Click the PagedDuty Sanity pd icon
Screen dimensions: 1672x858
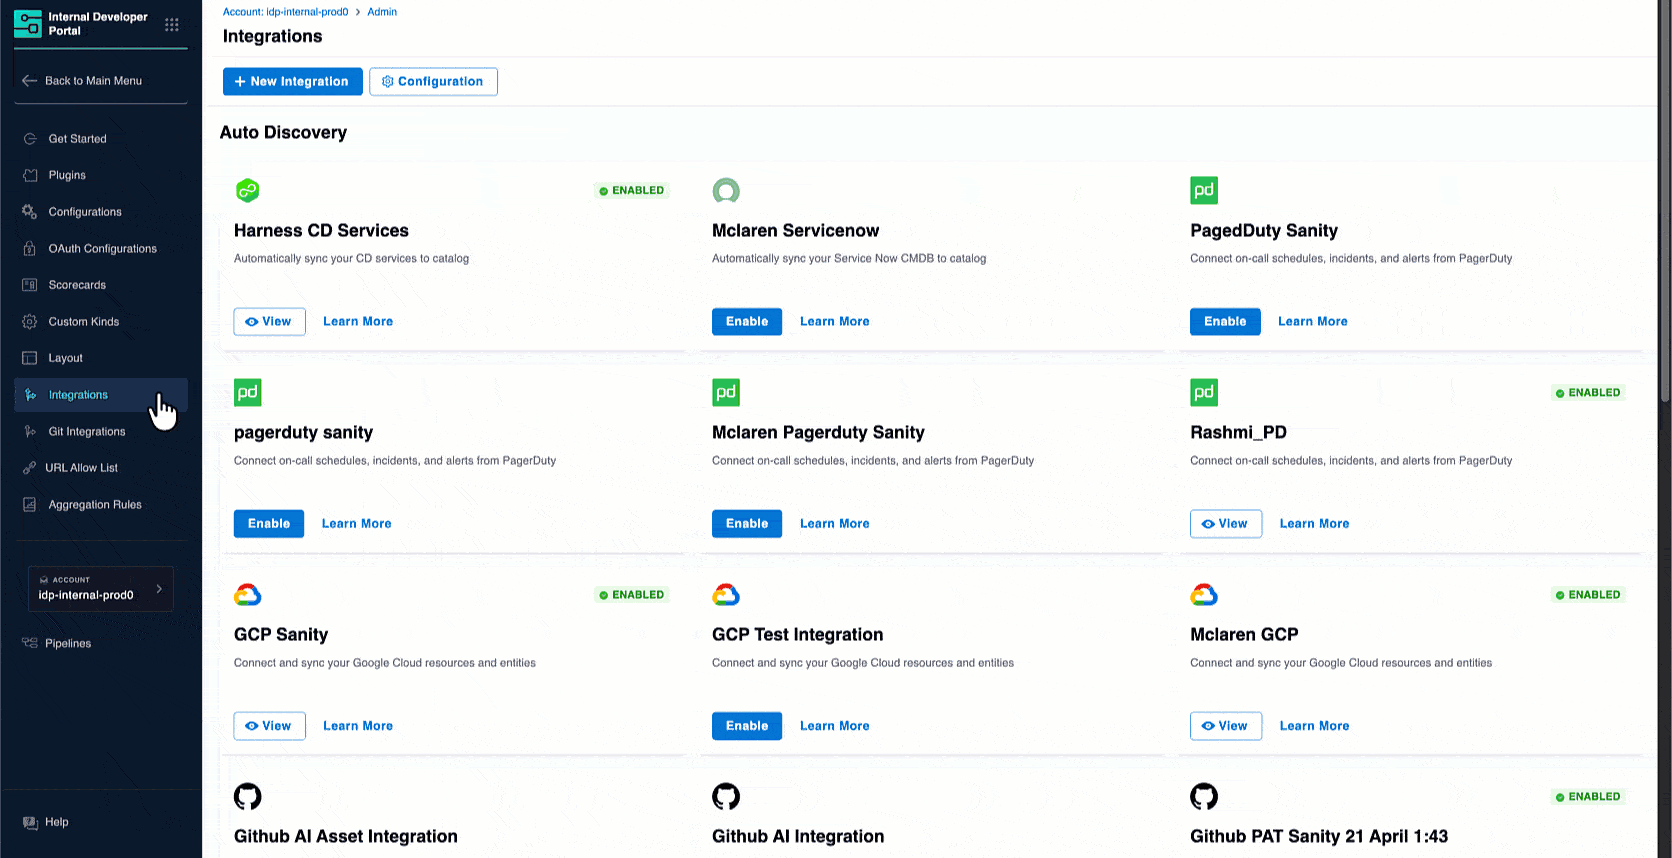click(1204, 190)
